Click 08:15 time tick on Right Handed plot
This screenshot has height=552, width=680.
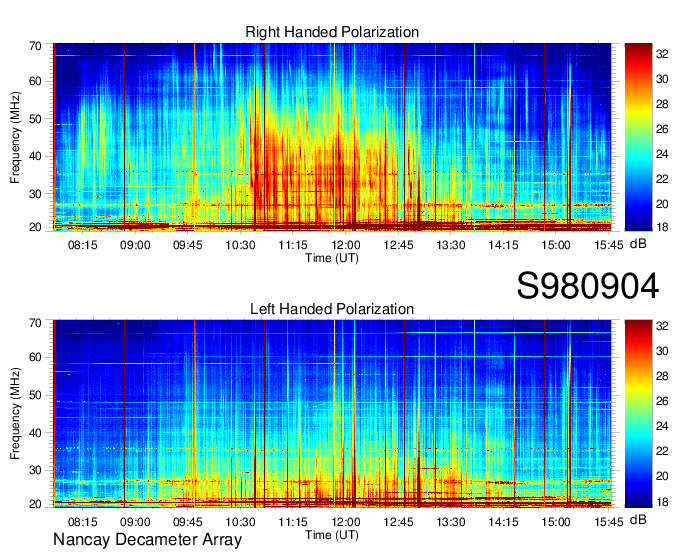[82, 245]
